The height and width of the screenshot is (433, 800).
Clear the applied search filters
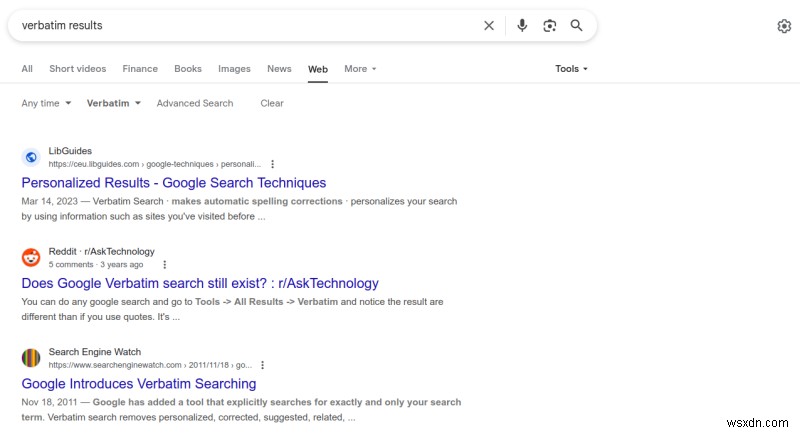(272, 104)
